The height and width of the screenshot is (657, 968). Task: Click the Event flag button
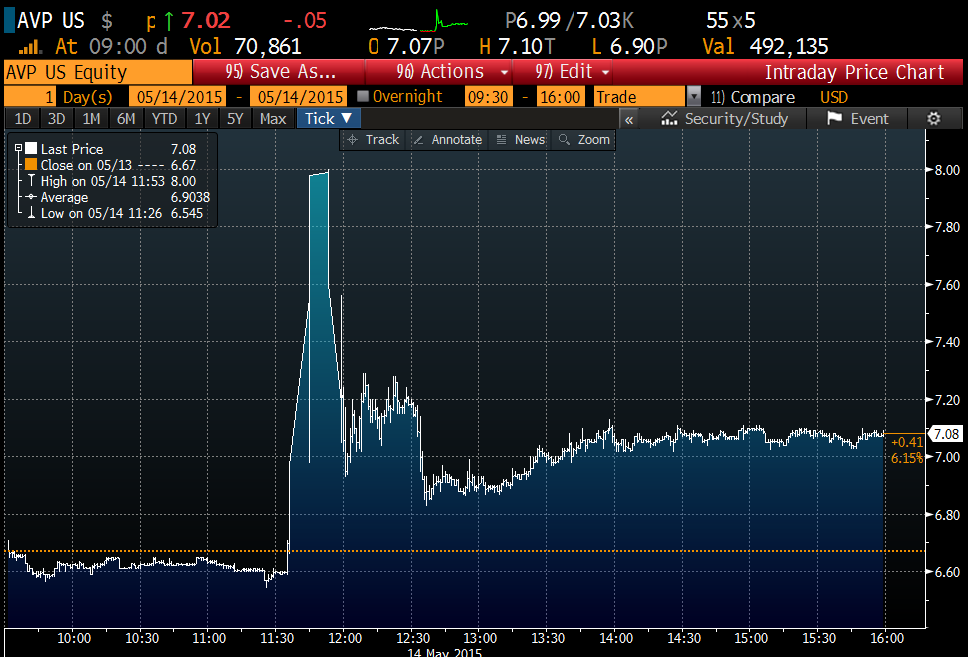(x=857, y=118)
